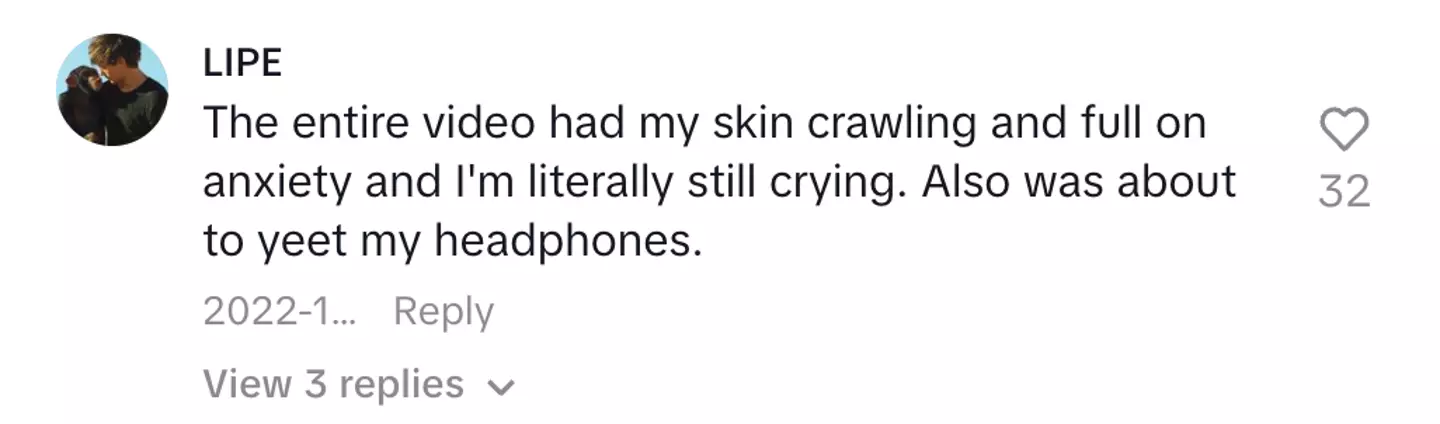Select the circular avatar next to LIPE
This screenshot has height=424, width=1440.
[112, 90]
